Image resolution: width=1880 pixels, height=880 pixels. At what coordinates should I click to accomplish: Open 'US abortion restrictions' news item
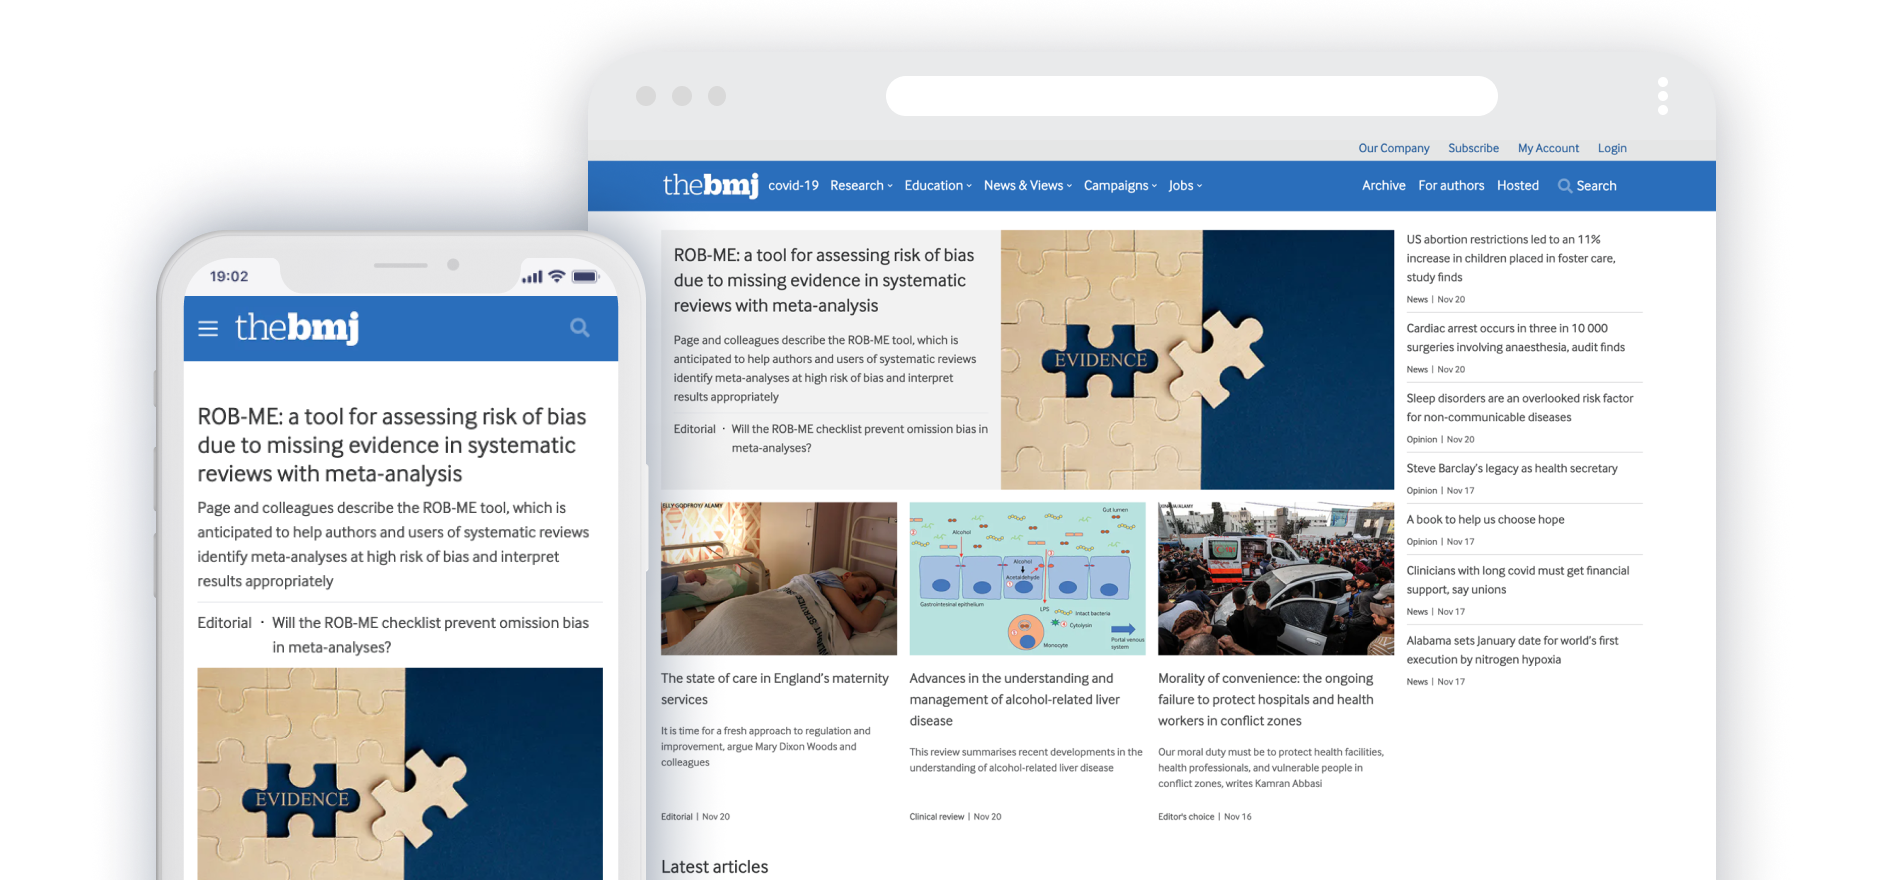point(1511,259)
